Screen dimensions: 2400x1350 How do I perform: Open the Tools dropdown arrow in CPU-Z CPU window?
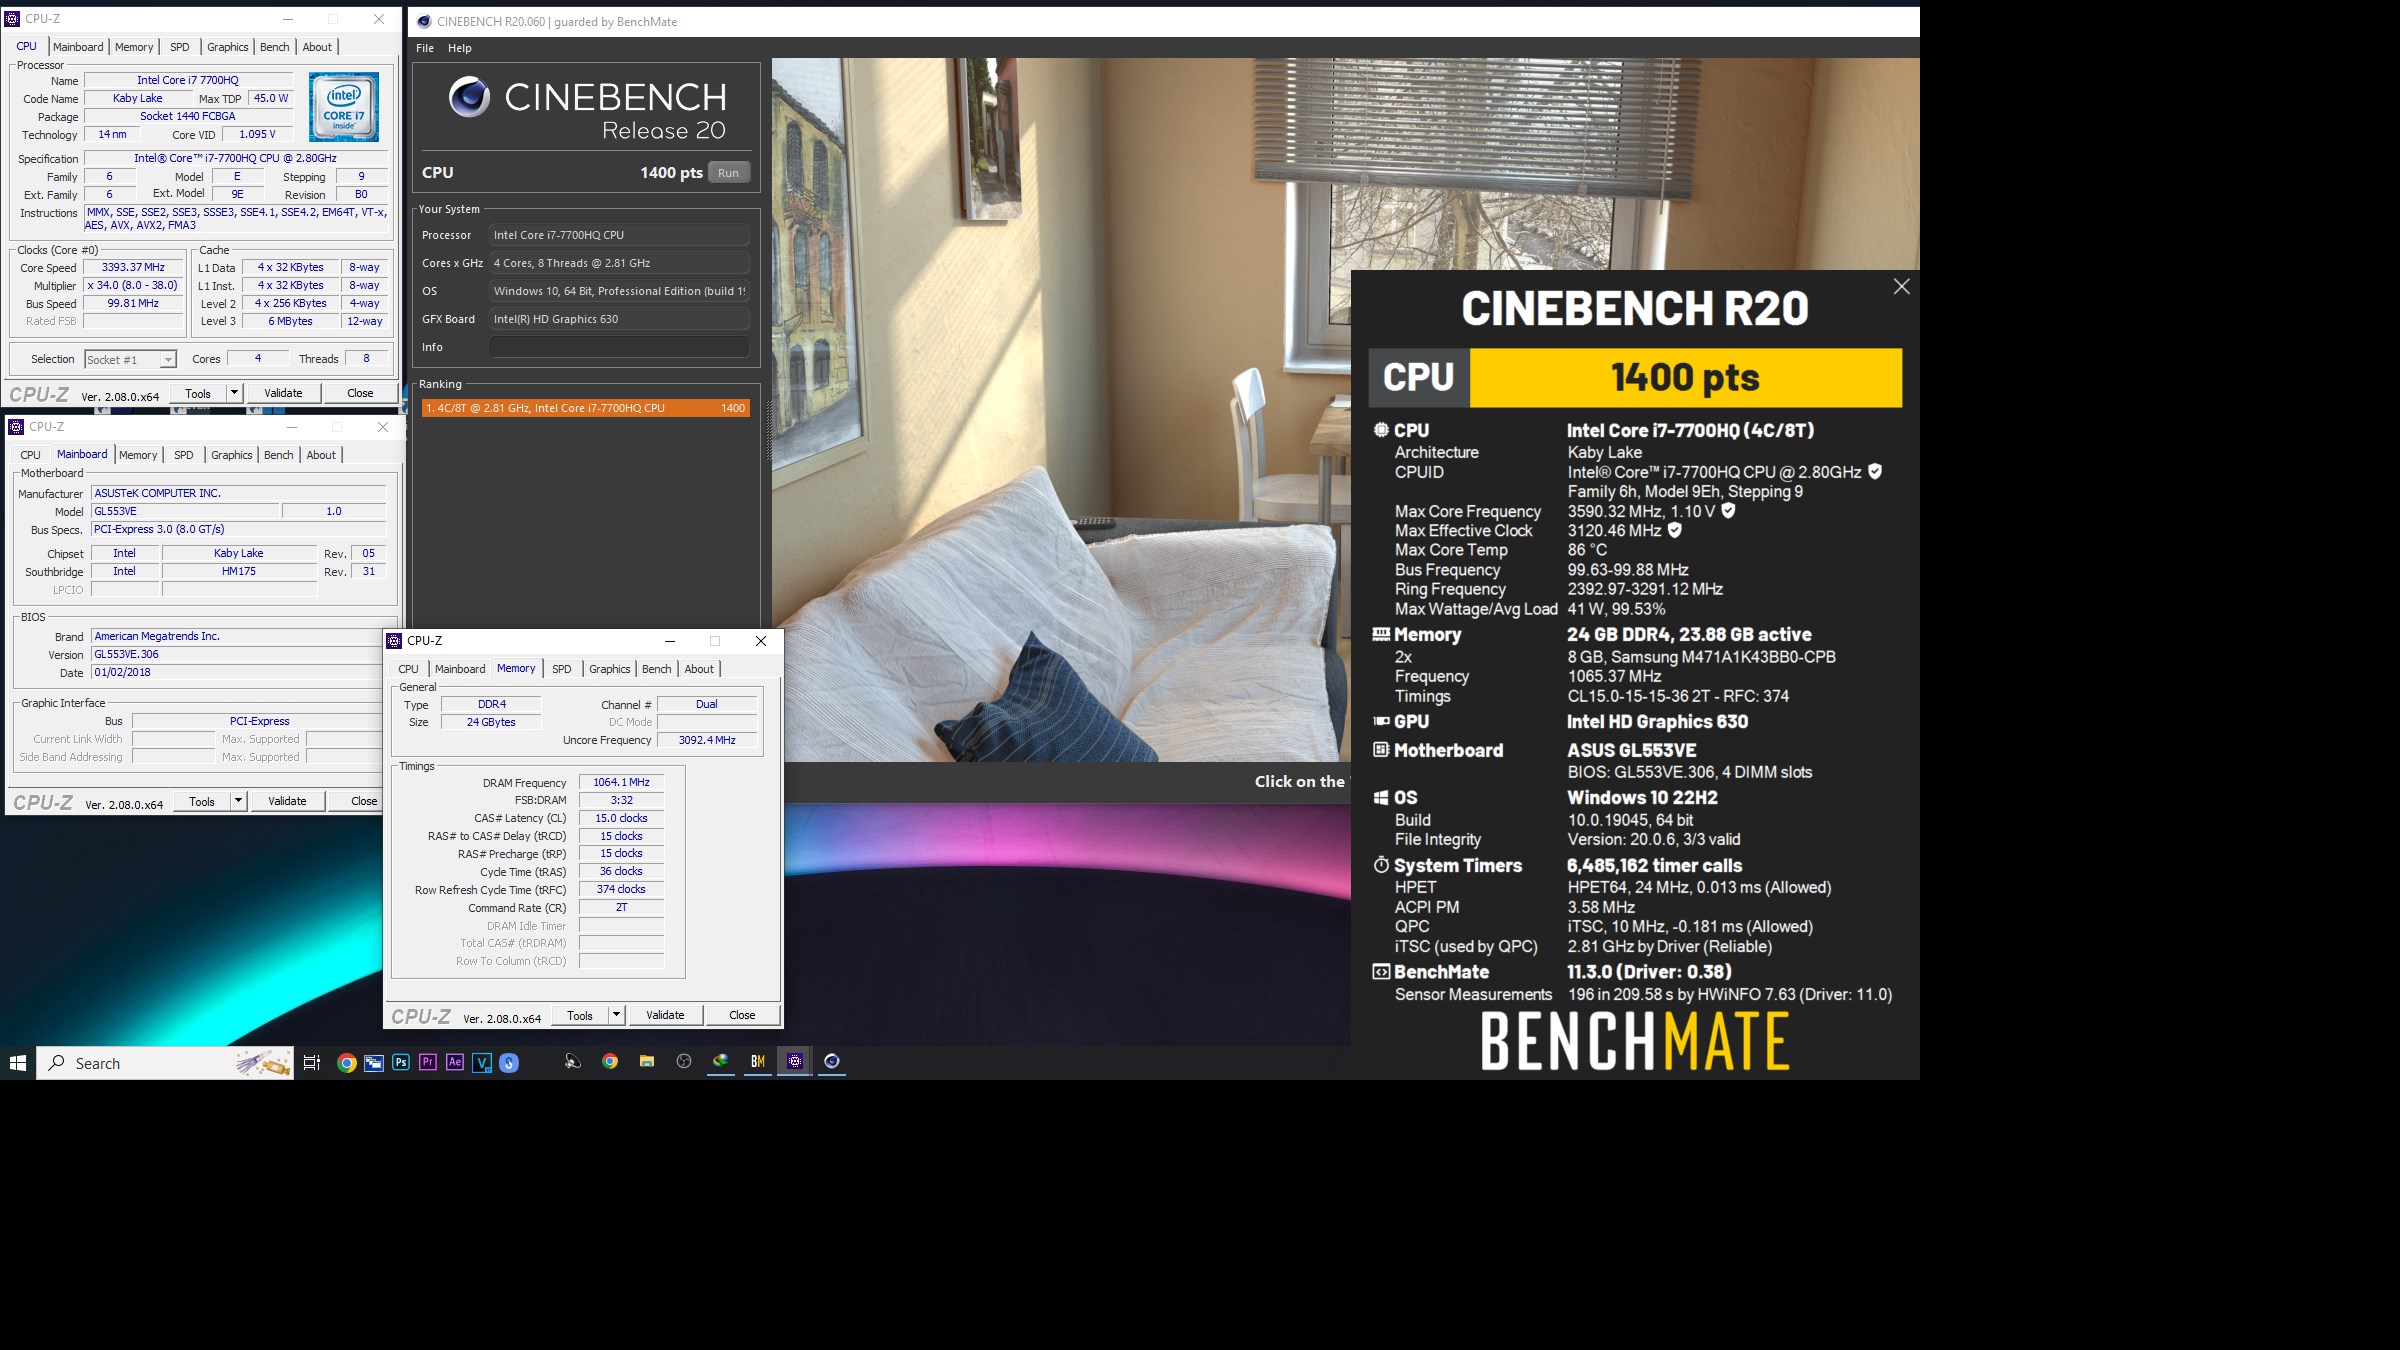[234, 393]
